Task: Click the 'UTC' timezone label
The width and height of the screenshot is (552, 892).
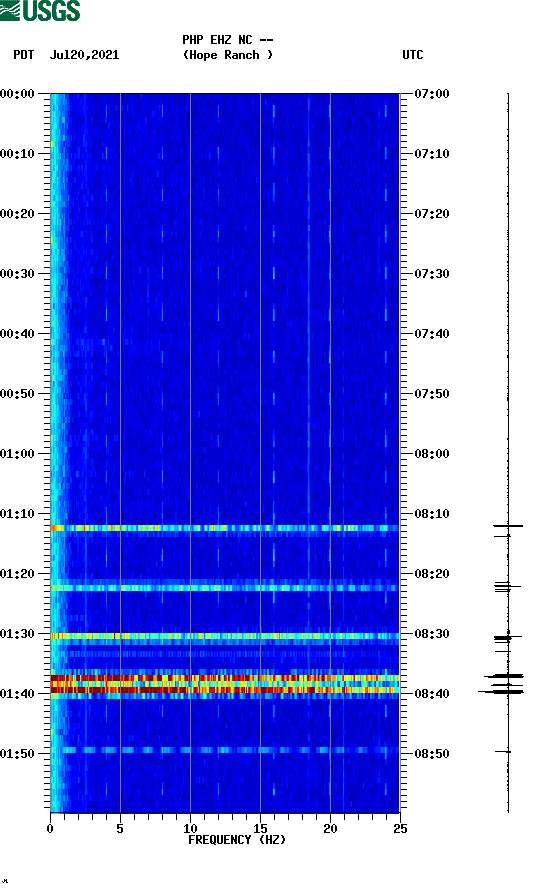Action: [413, 55]
